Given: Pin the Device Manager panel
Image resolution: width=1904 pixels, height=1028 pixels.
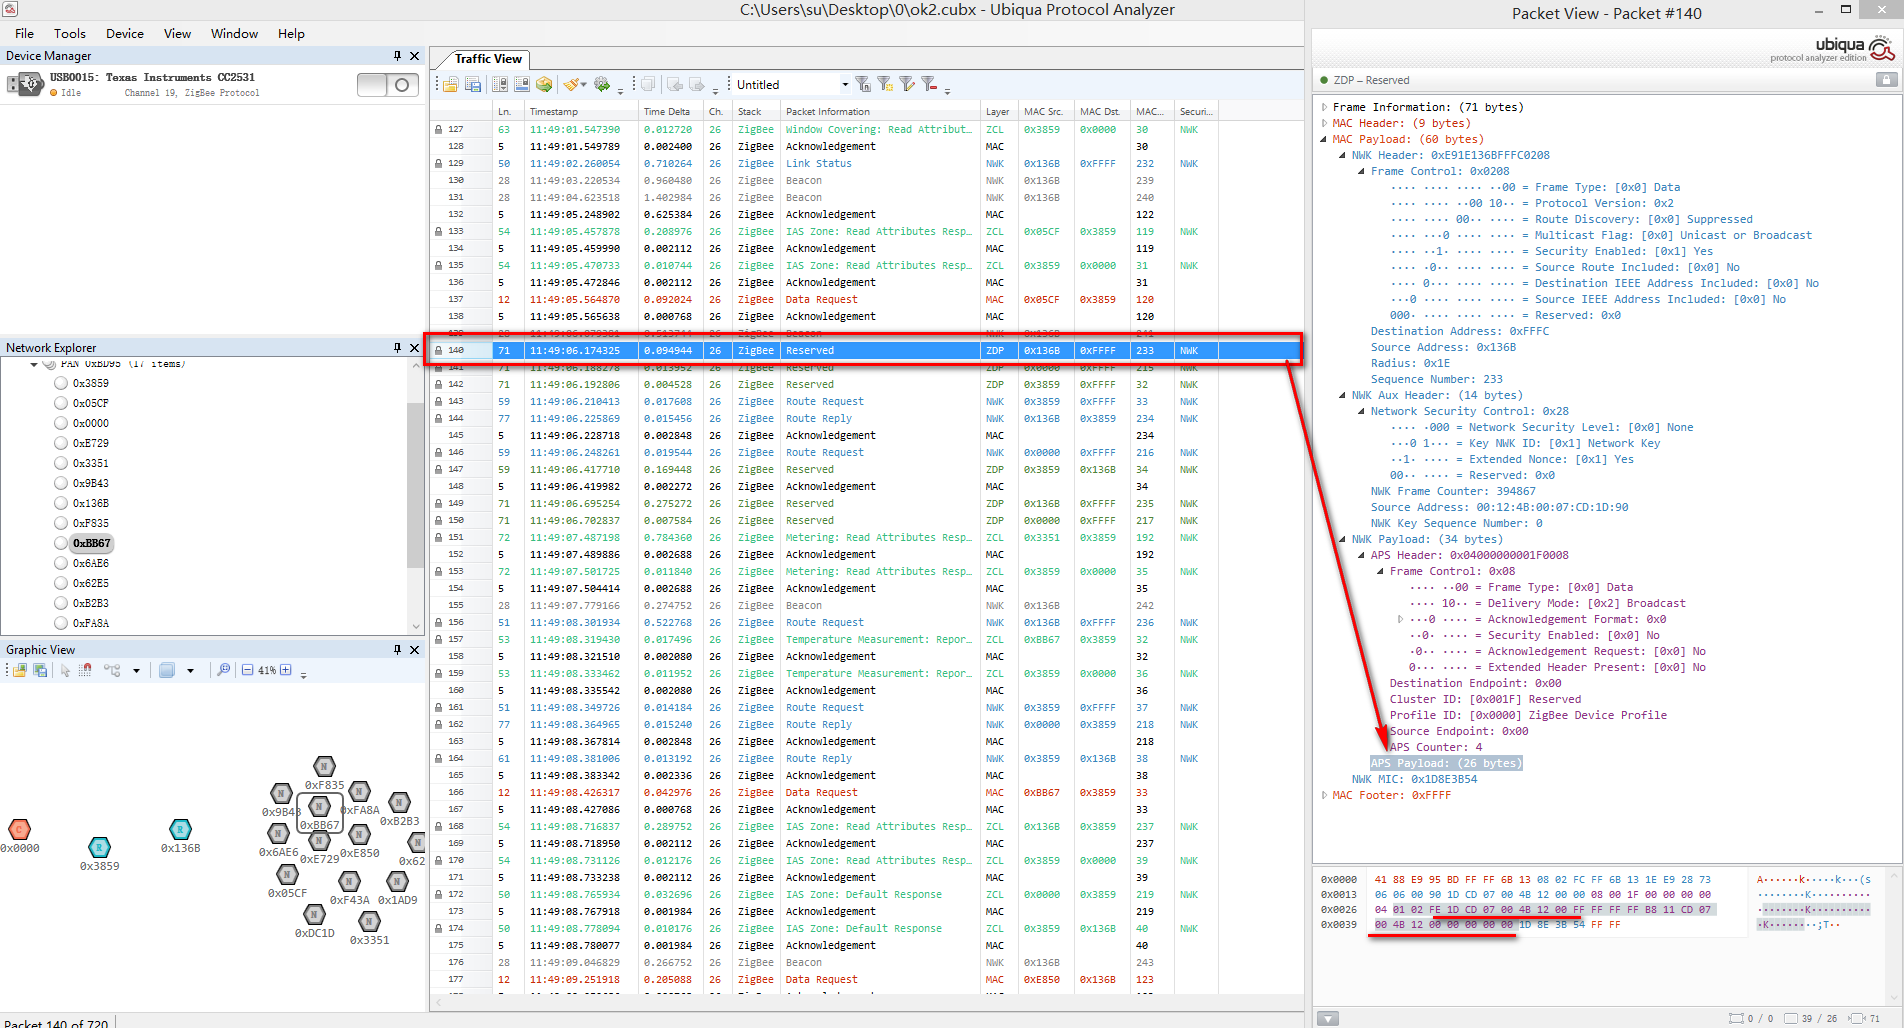Looking at the screenshot, I should click(x=397, y=56).
